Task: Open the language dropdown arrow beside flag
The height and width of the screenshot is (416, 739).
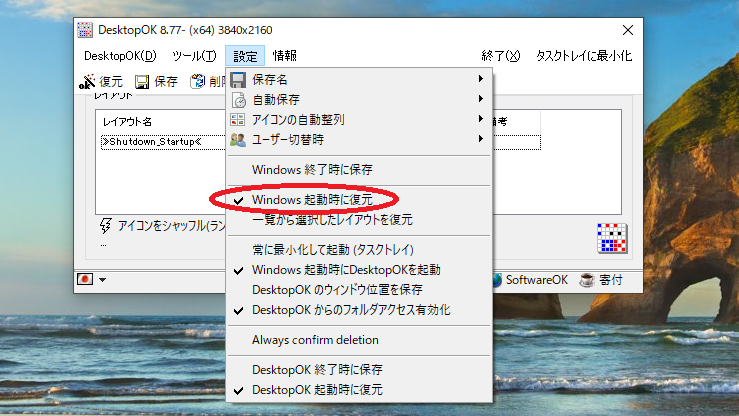Action: tap(102, 280)
